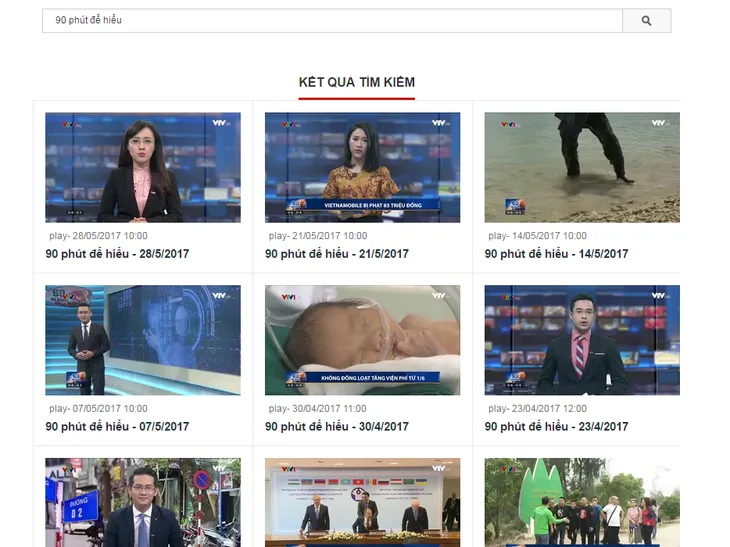Click the magnifier search button
The image size is (730, 547).
tap(646, 20)
